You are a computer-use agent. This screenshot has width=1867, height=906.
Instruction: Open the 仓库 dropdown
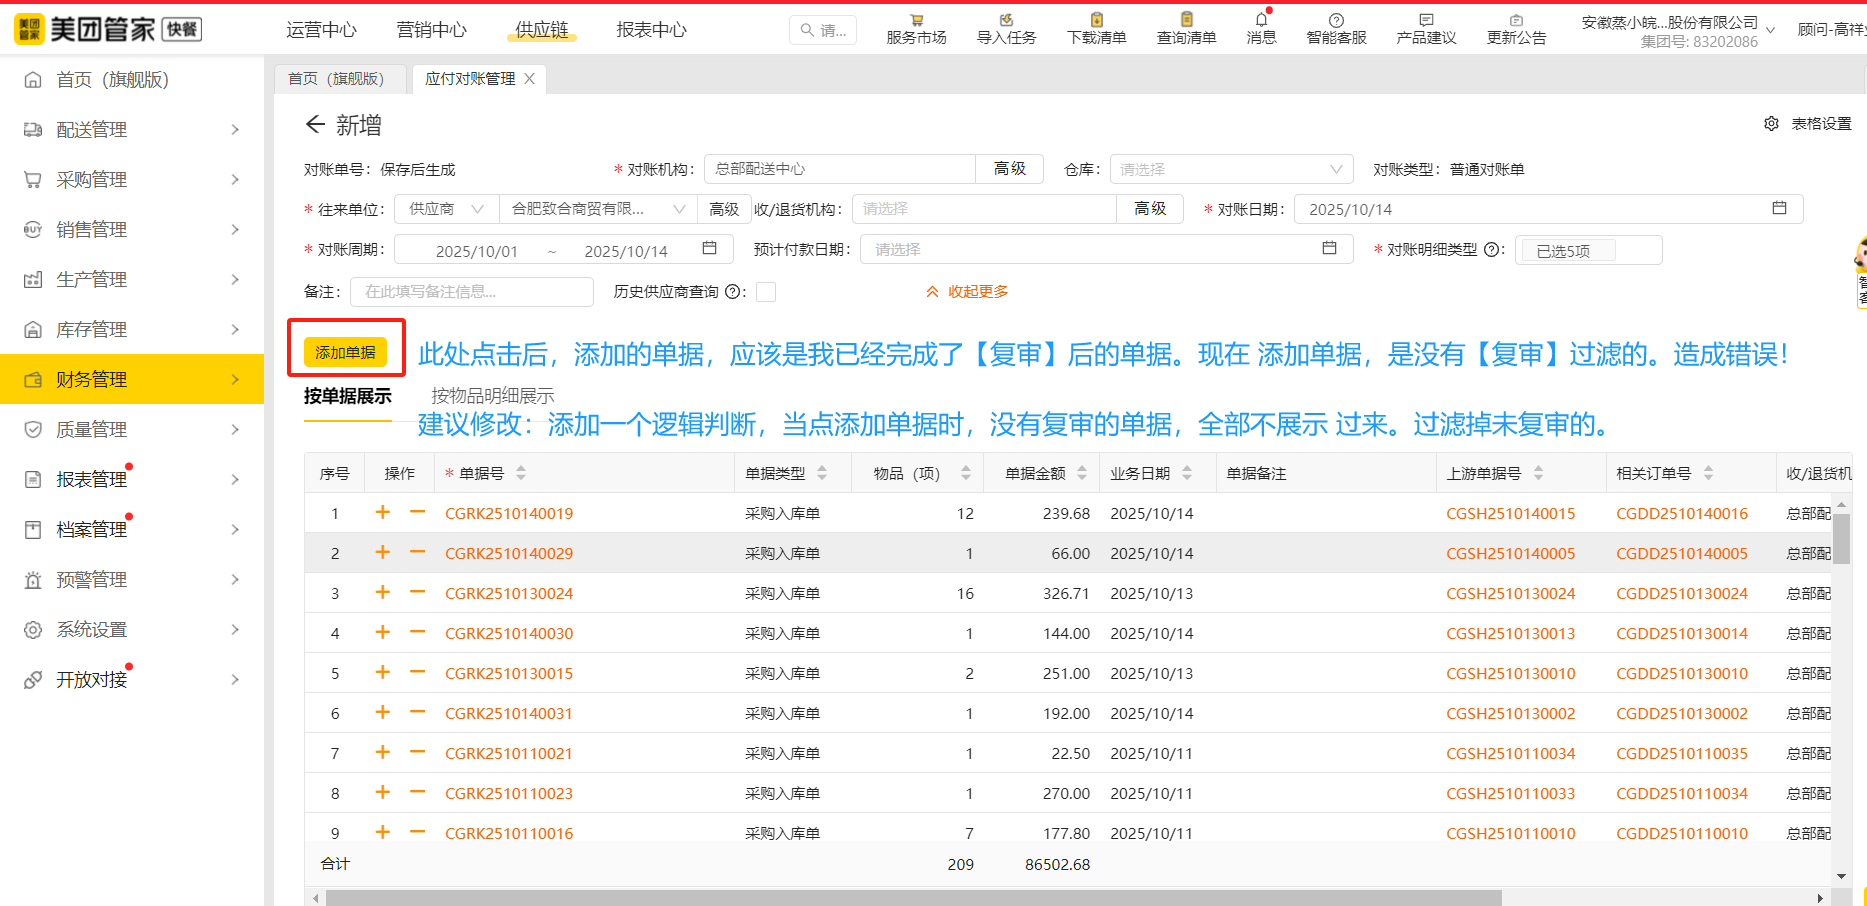(x=1230, y=169)
